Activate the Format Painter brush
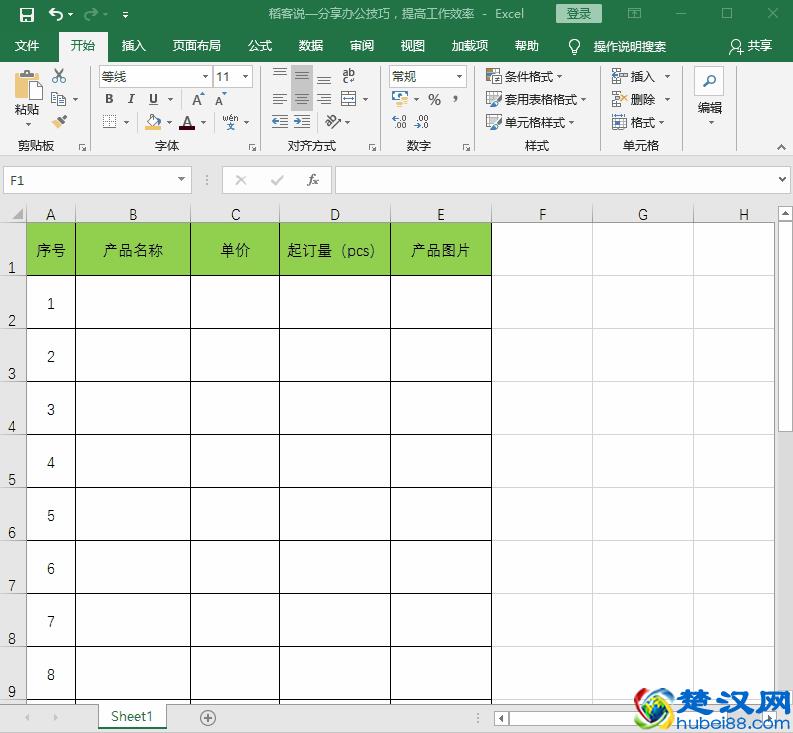793x733 pixels. (59, 121)
